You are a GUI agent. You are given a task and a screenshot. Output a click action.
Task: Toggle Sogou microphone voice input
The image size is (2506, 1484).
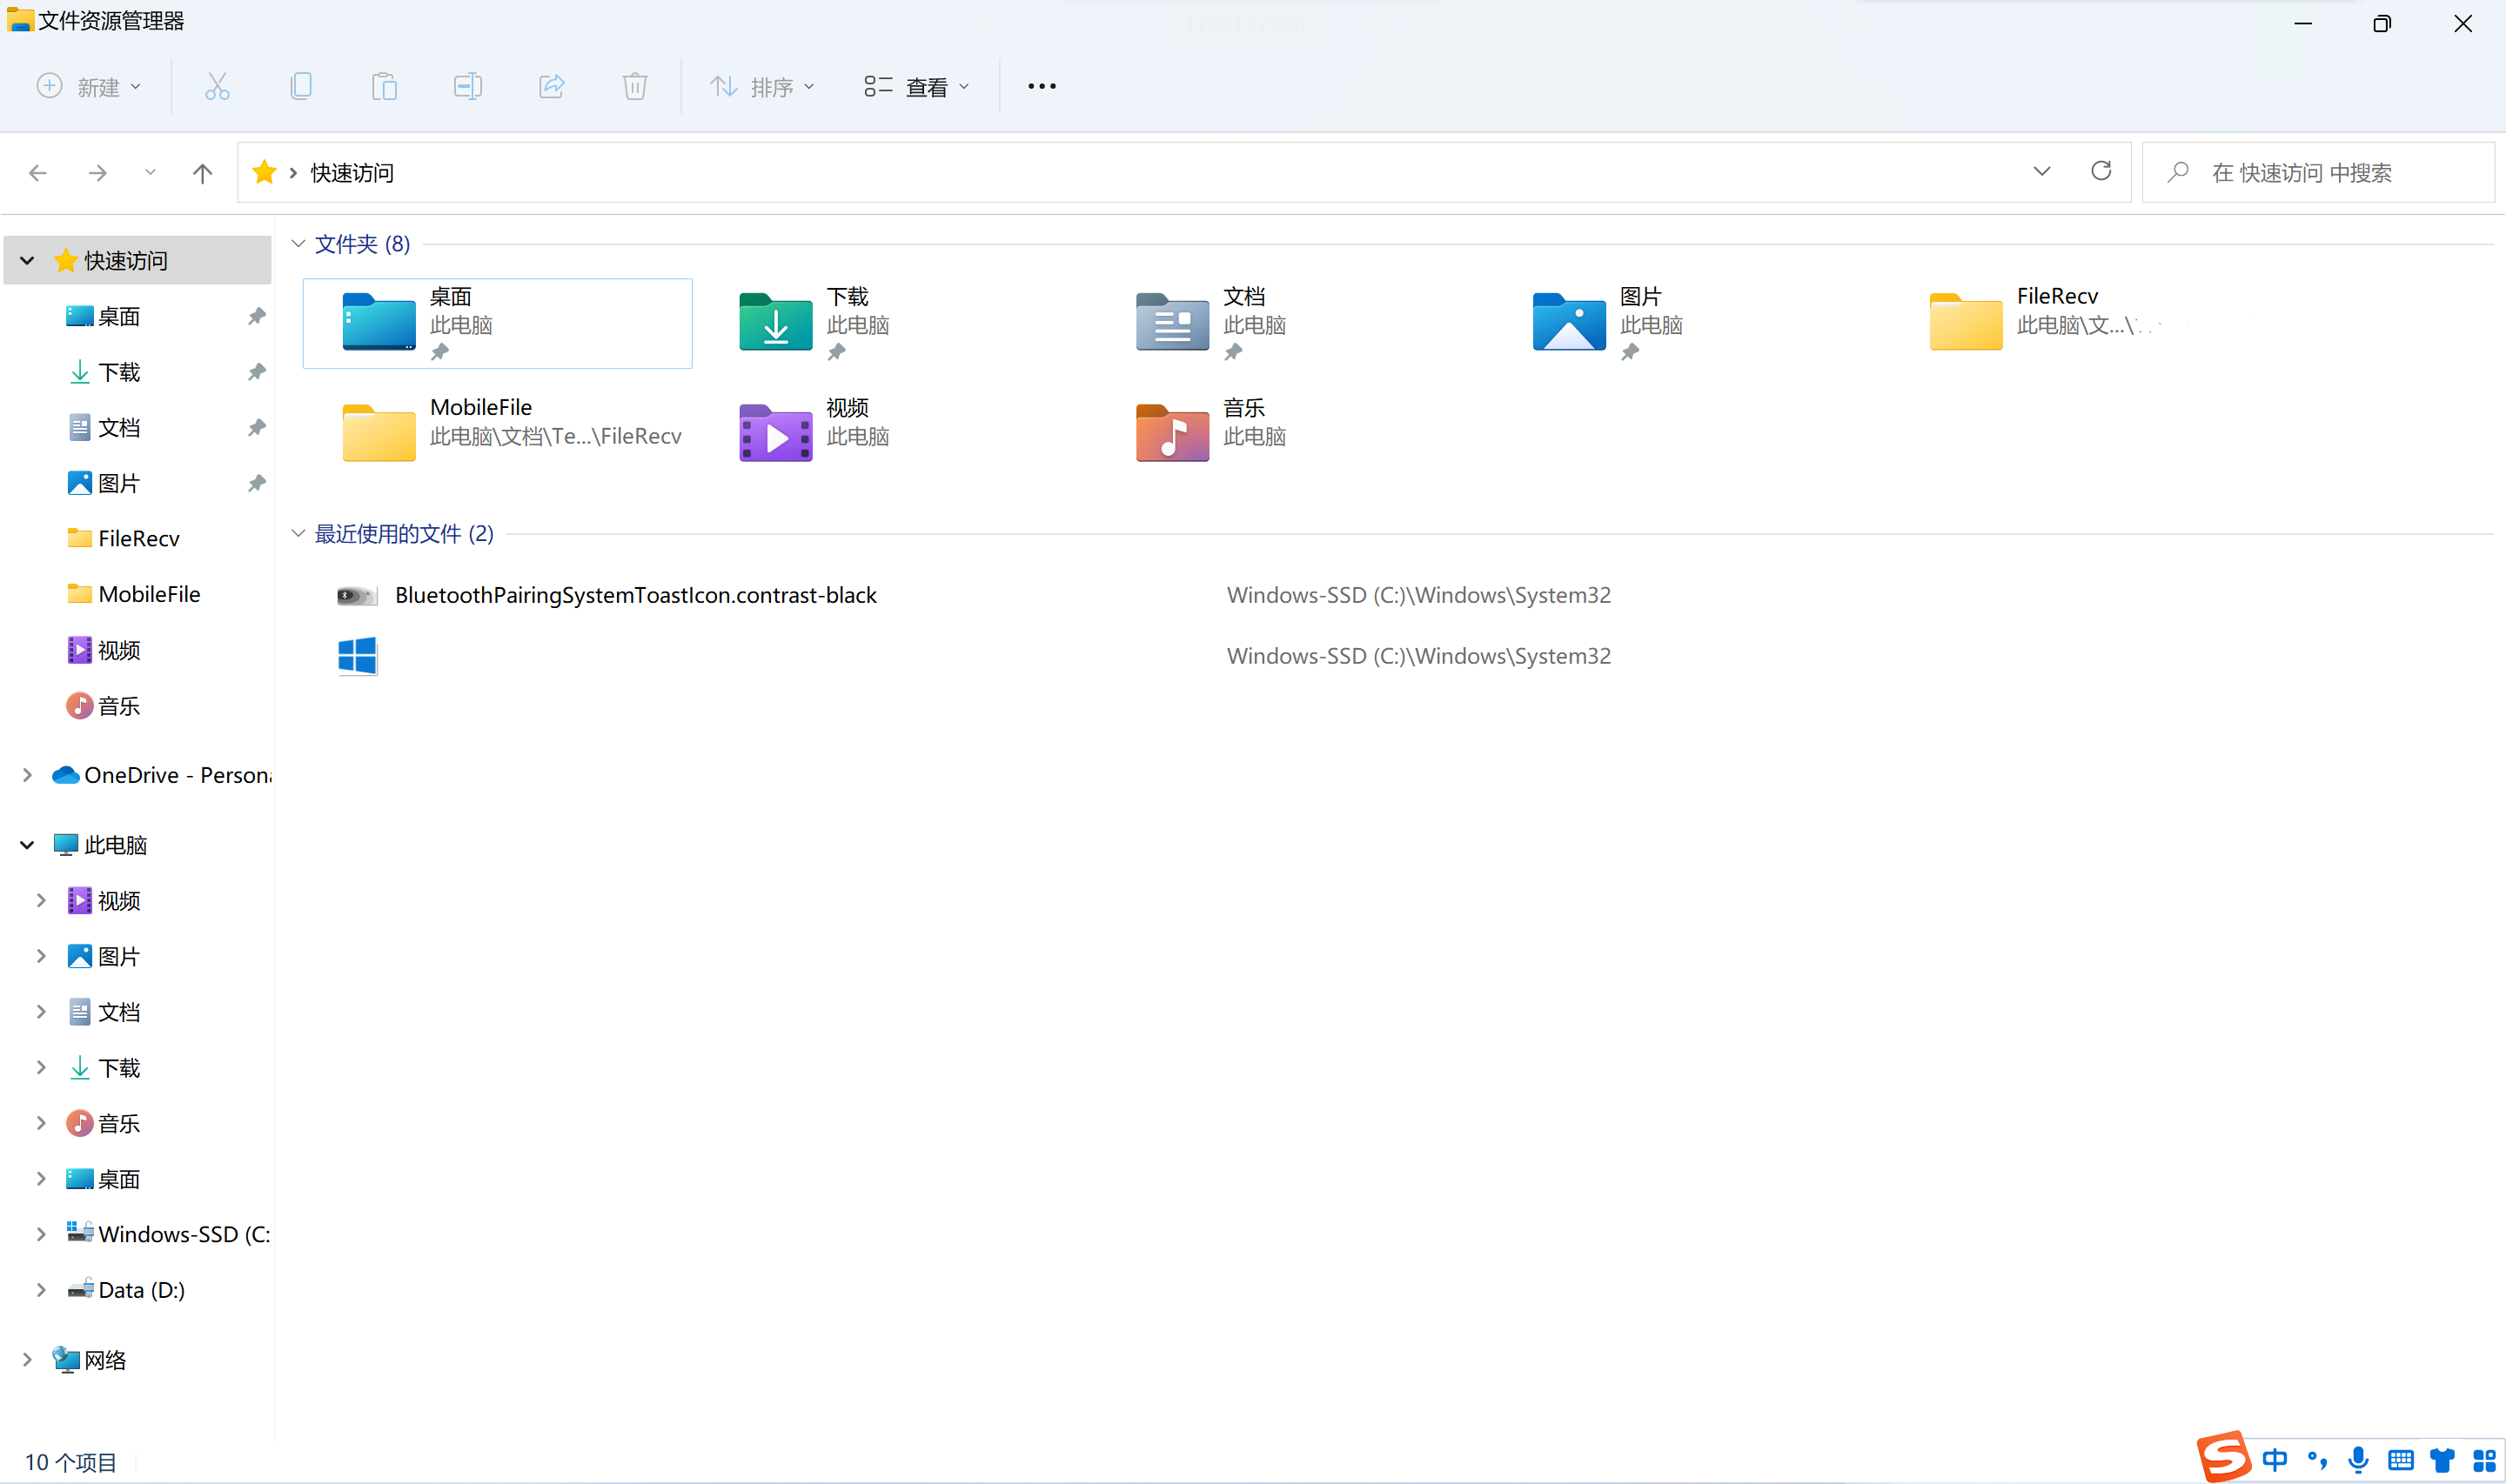(x=2358, y=1460)
